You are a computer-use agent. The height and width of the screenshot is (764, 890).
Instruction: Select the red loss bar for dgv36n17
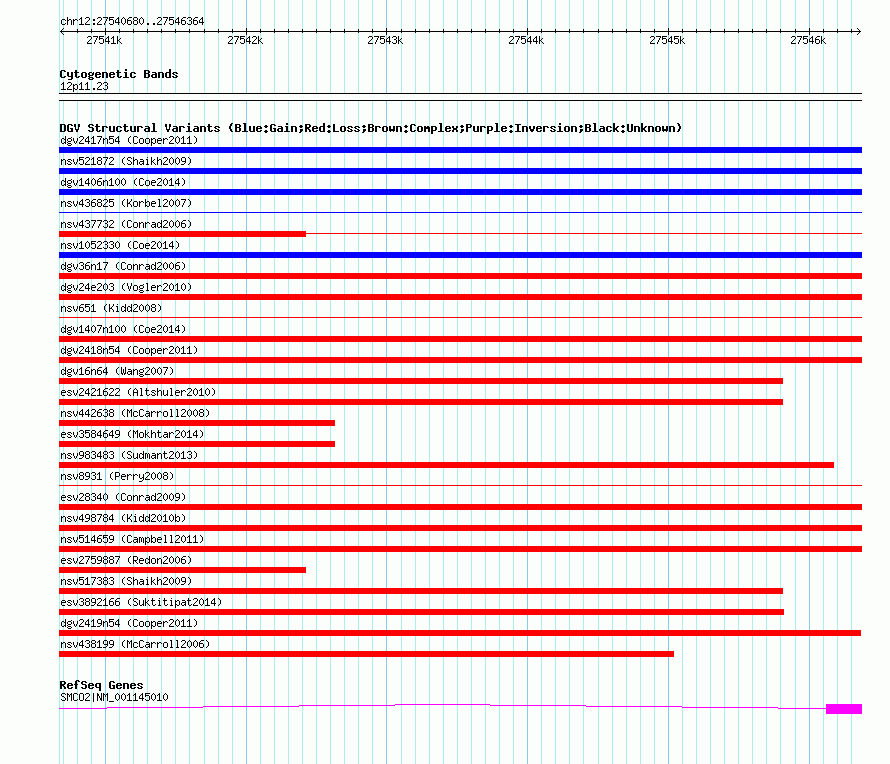pyautogui.click(x=460, y=276)
